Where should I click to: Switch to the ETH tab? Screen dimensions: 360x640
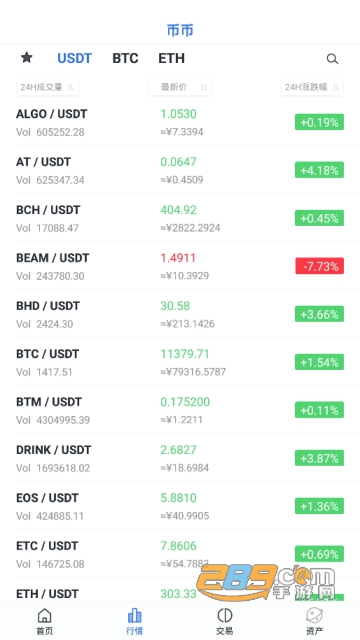[x=171, y=58]
